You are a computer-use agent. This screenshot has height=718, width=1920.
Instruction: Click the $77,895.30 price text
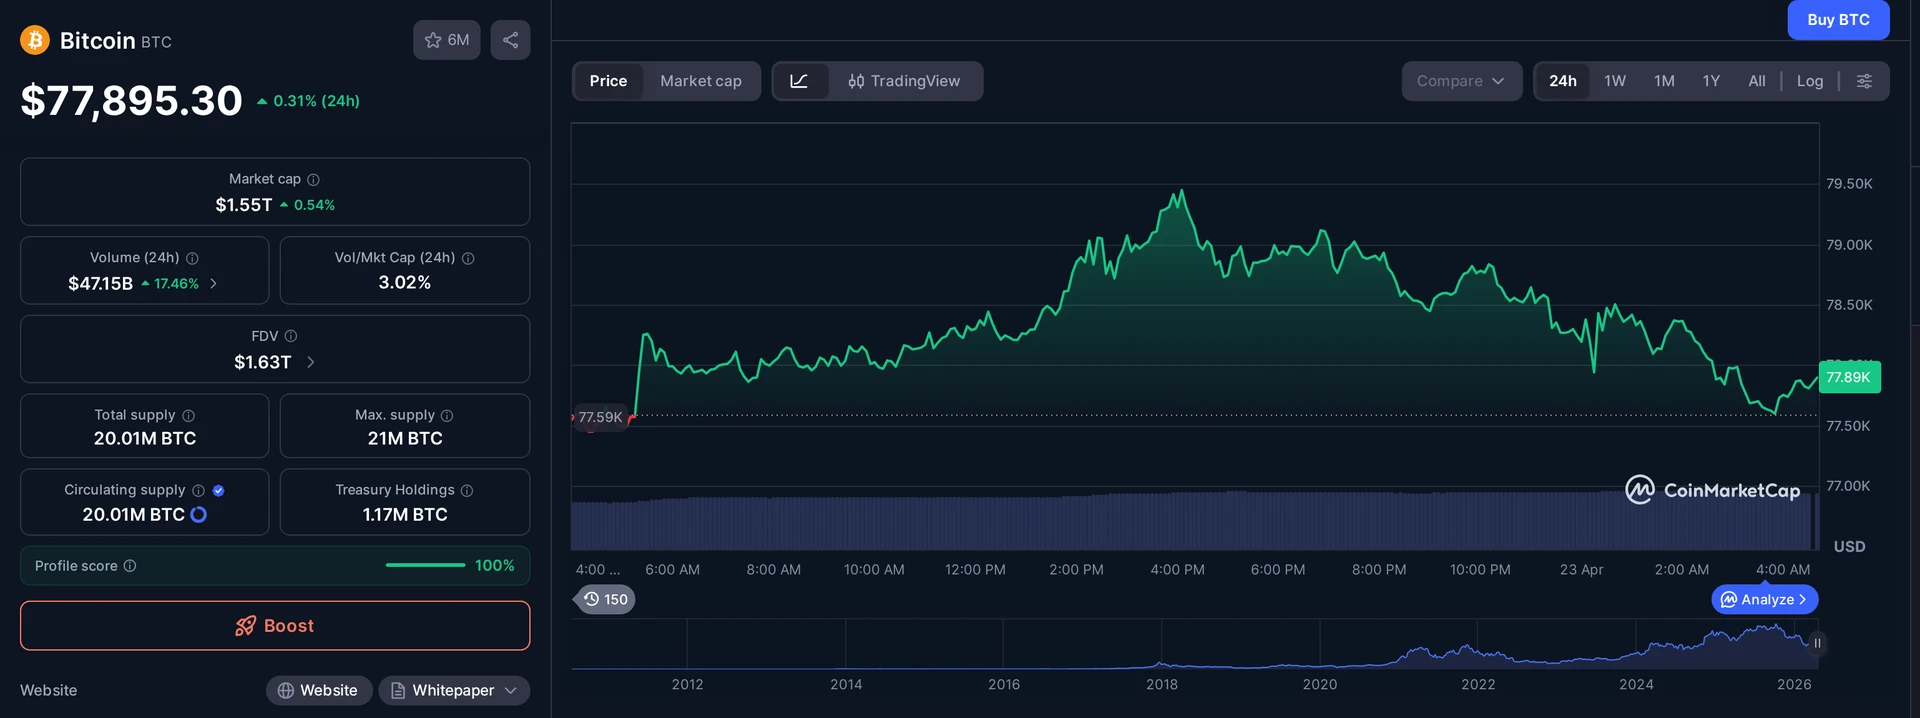(x=132, y=101)
